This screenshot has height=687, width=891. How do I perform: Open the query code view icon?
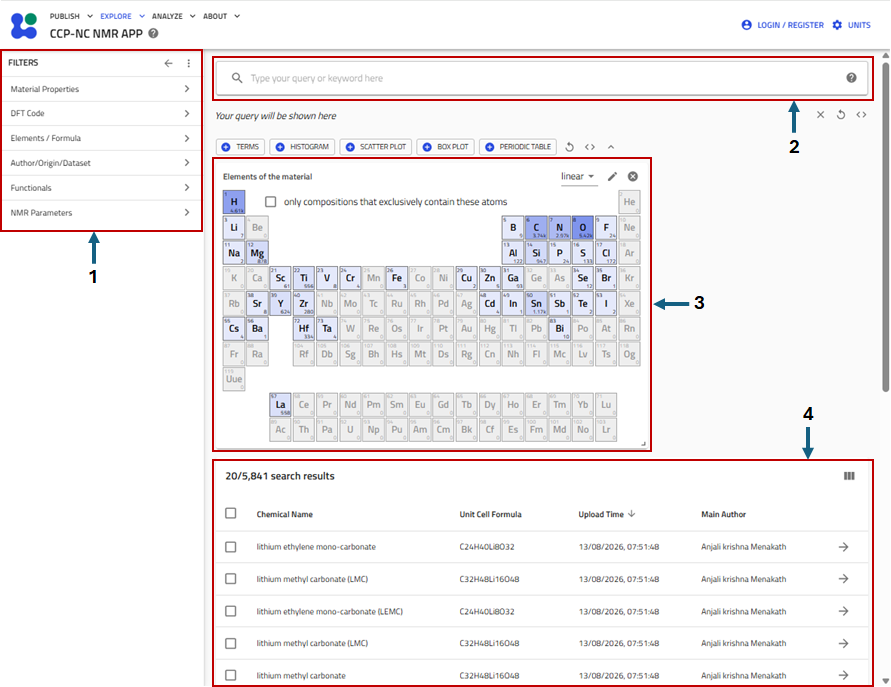(861, 115)
